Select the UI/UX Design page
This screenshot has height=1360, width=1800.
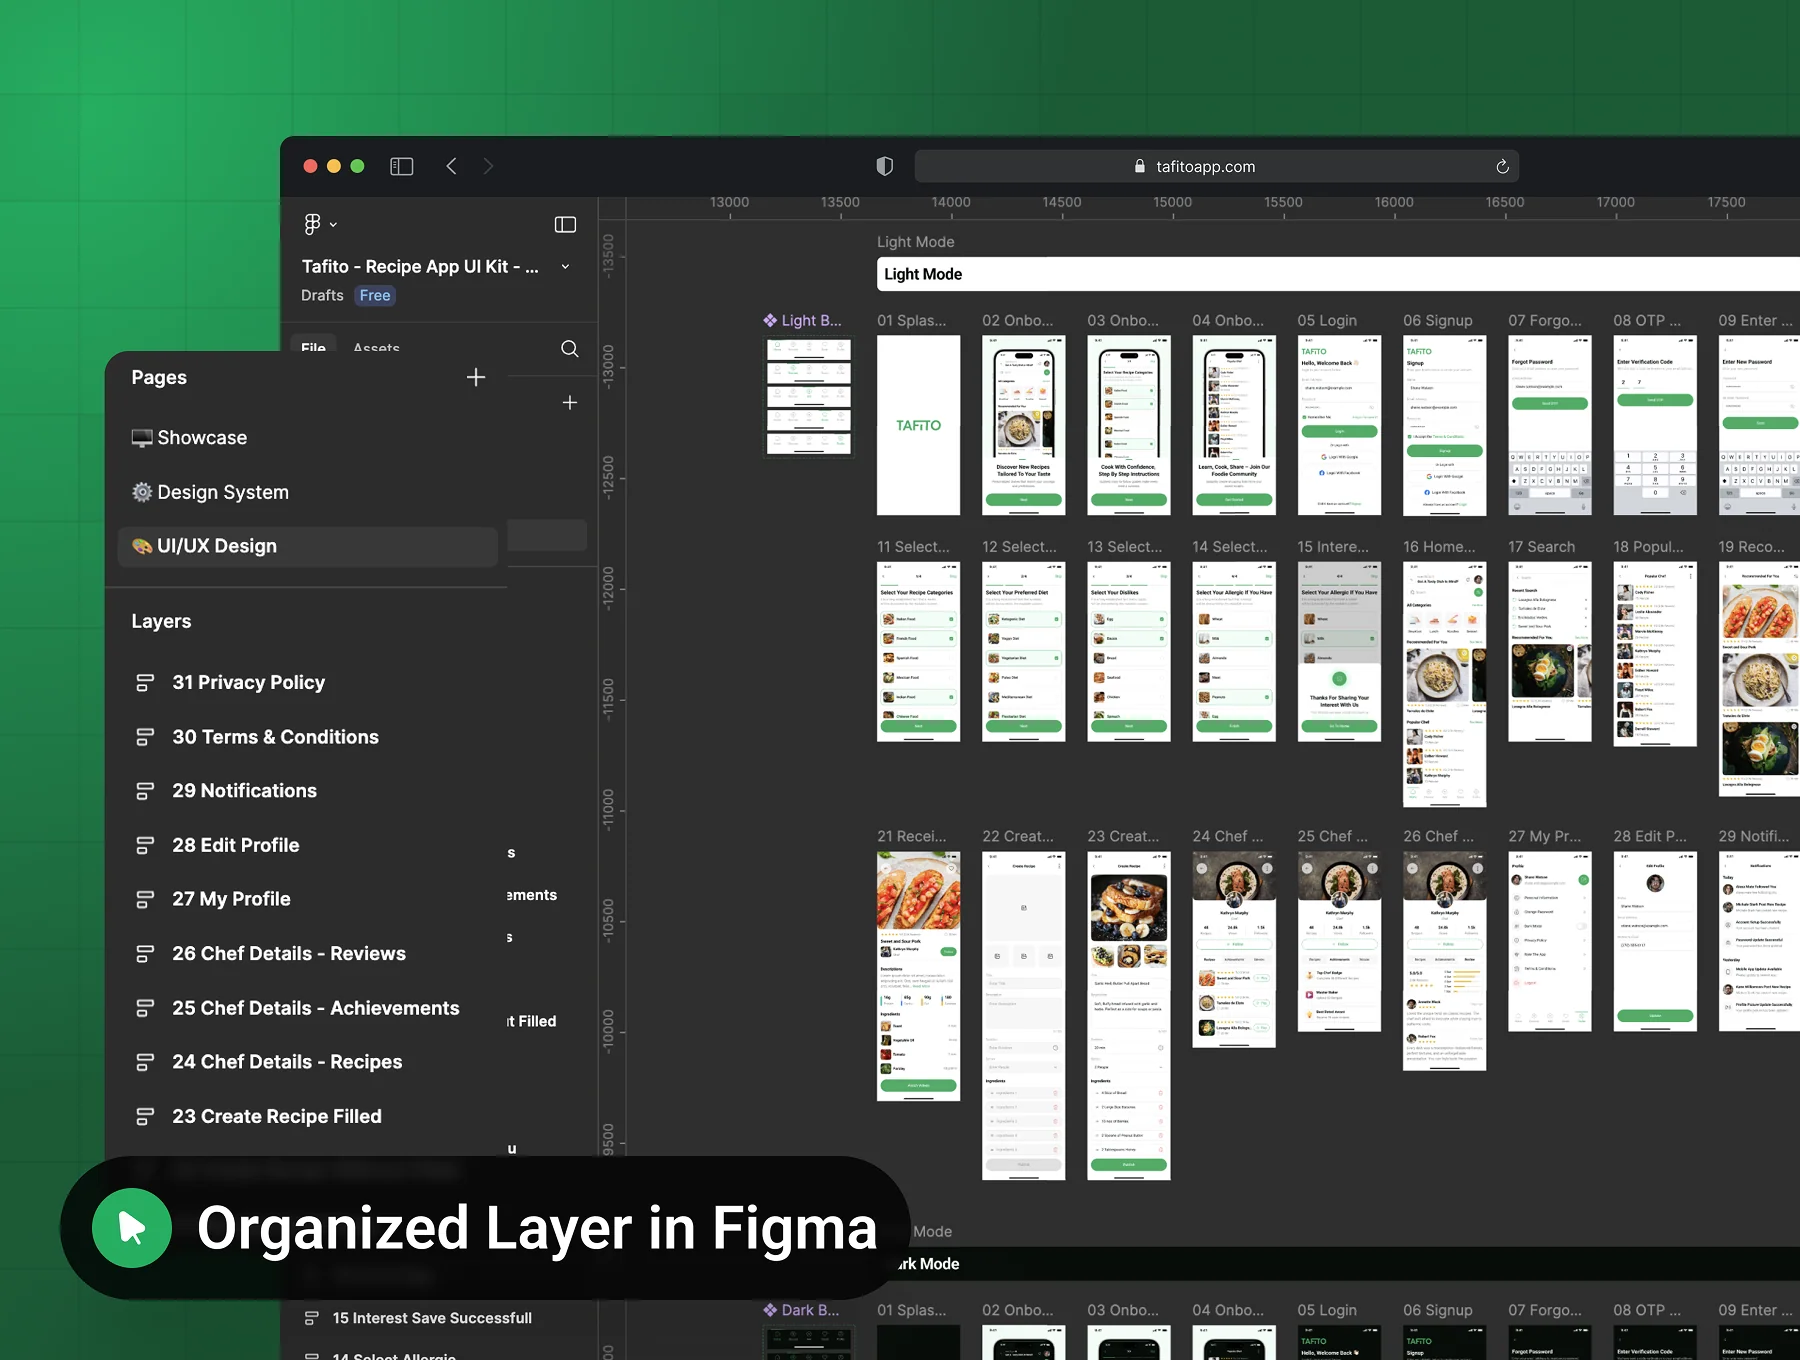point(308,546)
